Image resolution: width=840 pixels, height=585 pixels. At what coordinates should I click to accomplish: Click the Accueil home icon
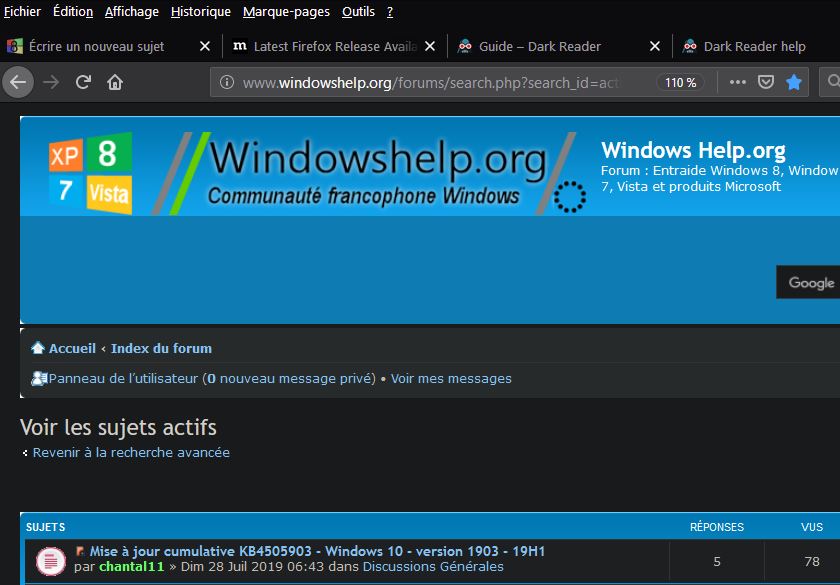(38, 348)
